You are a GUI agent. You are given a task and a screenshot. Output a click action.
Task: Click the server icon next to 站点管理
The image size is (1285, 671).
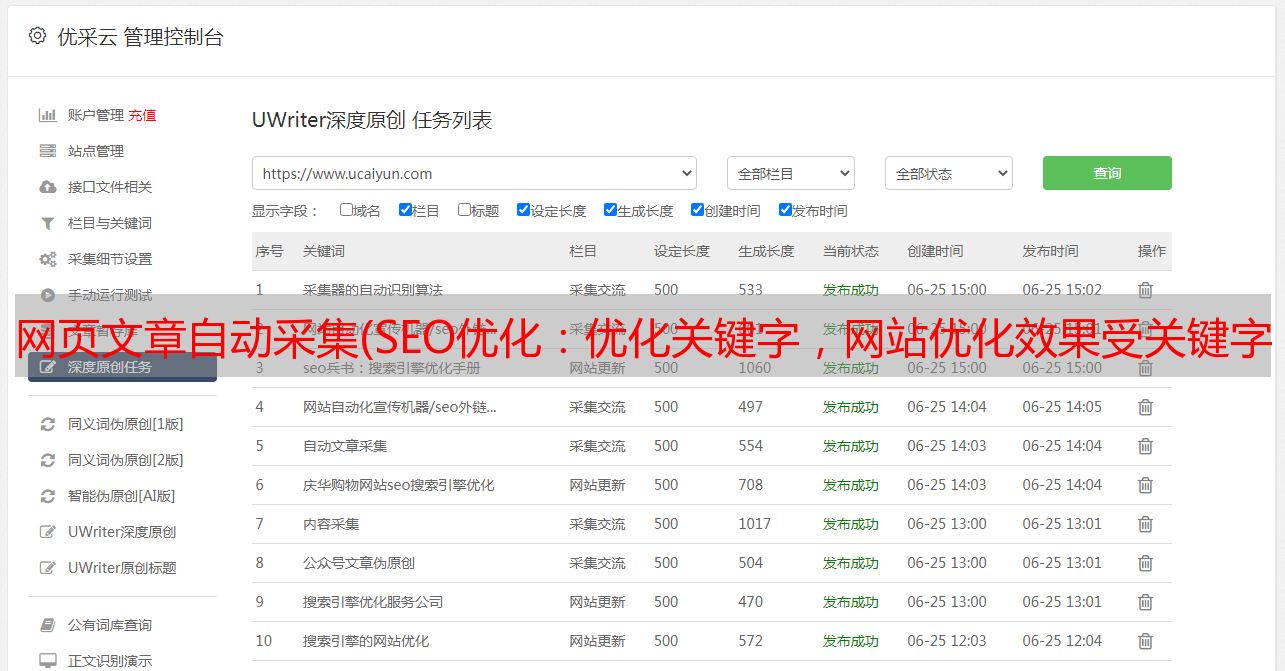(47, 151)
